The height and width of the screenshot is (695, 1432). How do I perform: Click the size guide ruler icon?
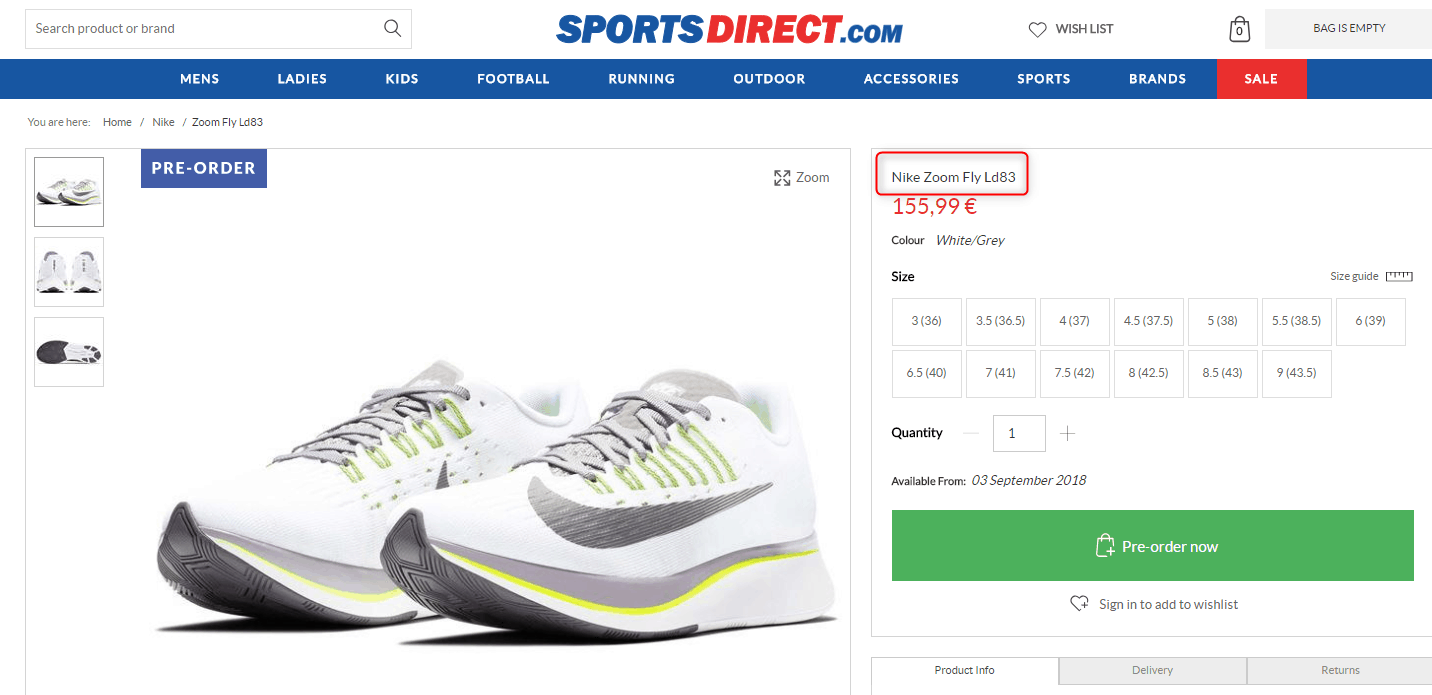tap(1399, 276)
